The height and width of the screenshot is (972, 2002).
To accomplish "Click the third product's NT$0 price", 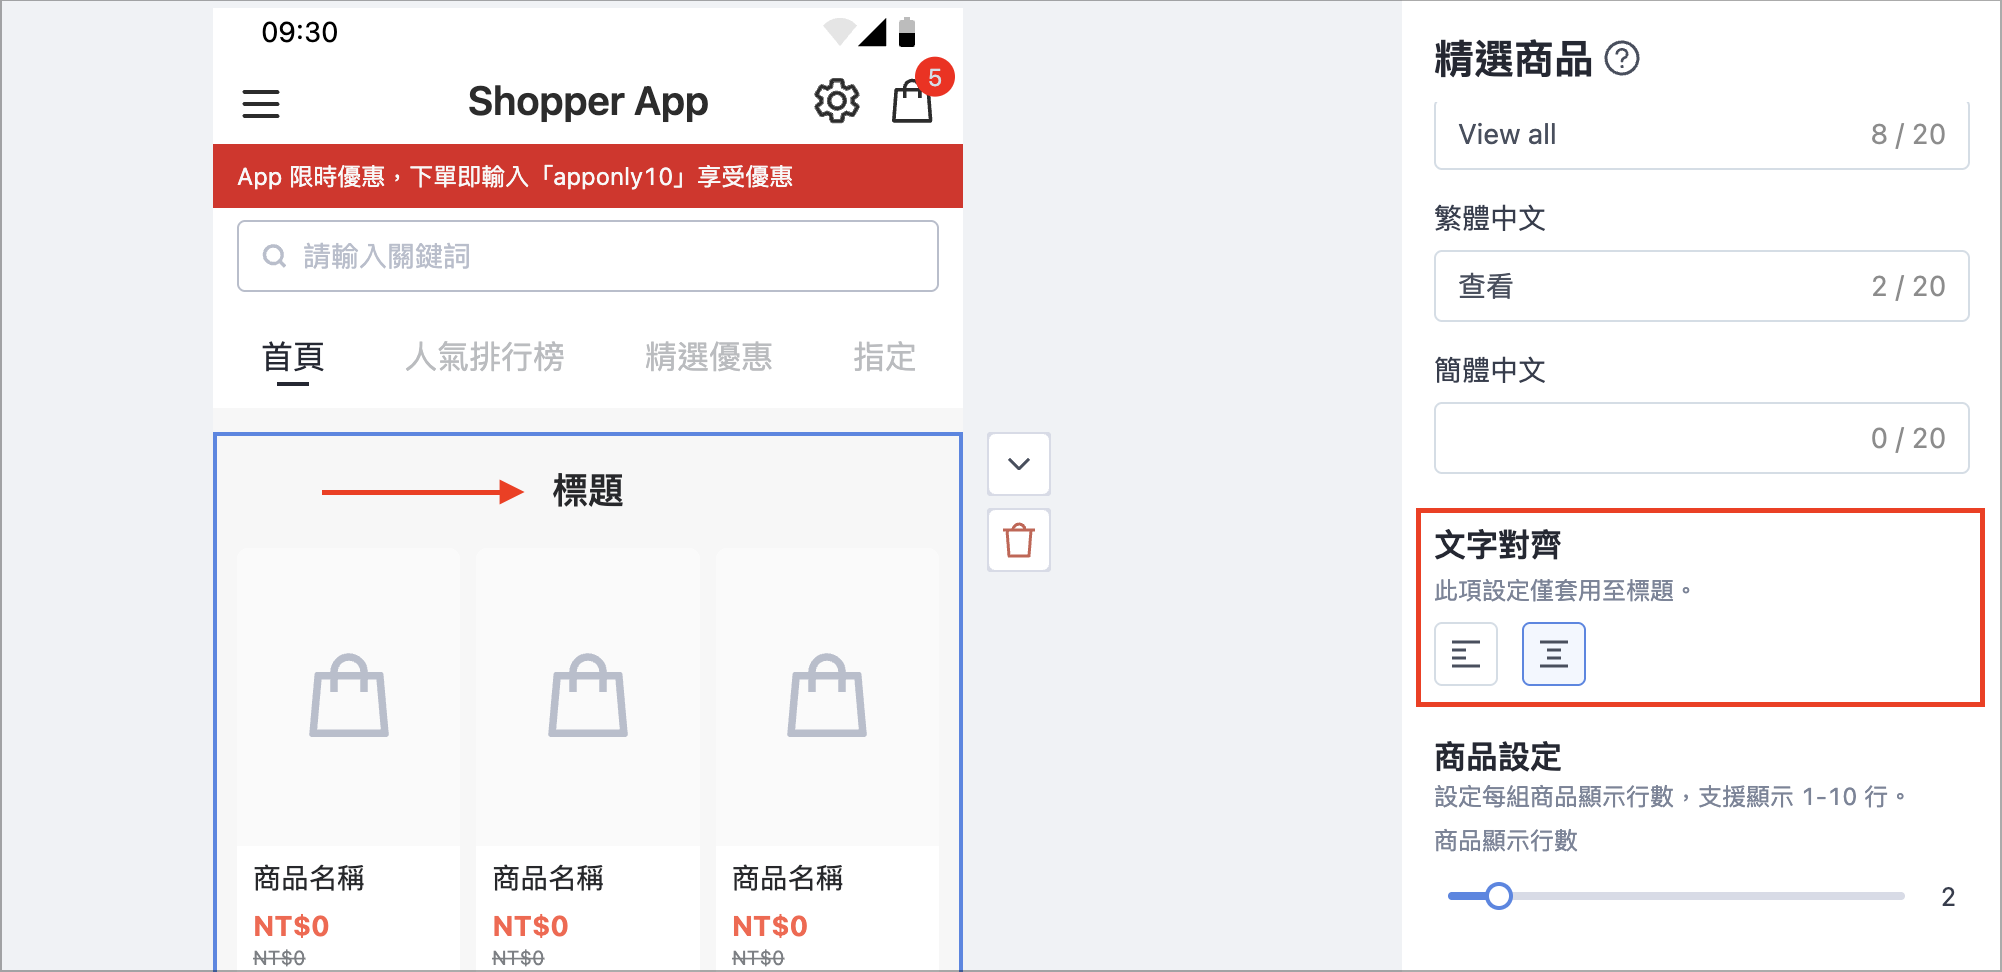I will 770,926.
